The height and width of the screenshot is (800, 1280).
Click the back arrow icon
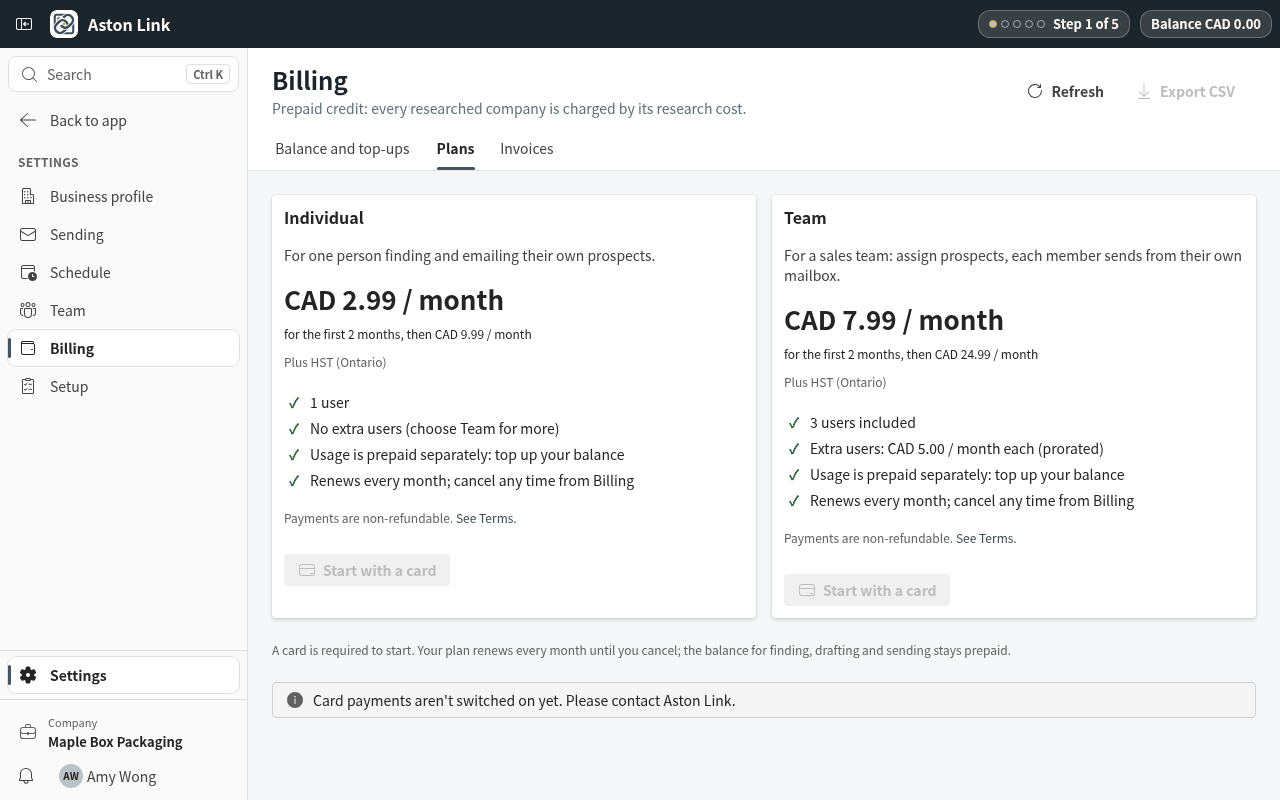point(28,120)
